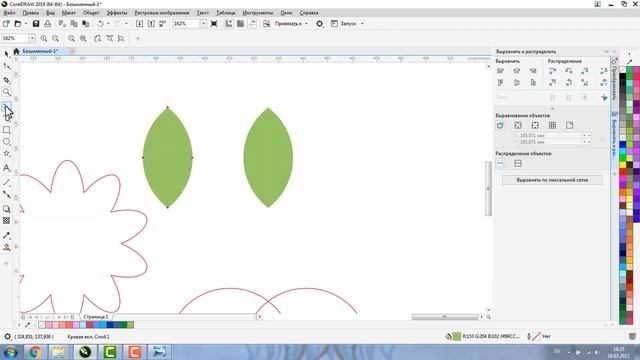Select the Connector tool

click(7, 195)
